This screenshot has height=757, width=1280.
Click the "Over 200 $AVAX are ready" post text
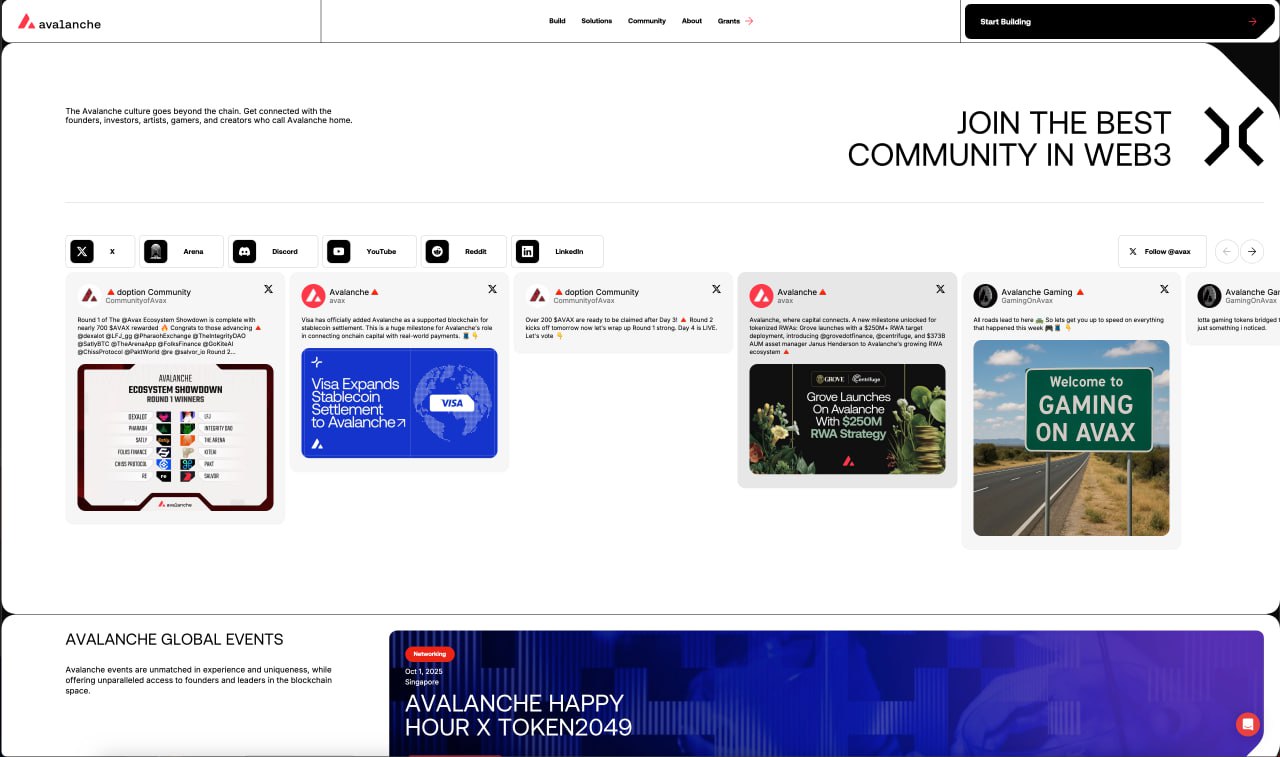pyautogui.click(x=619, y=327)
